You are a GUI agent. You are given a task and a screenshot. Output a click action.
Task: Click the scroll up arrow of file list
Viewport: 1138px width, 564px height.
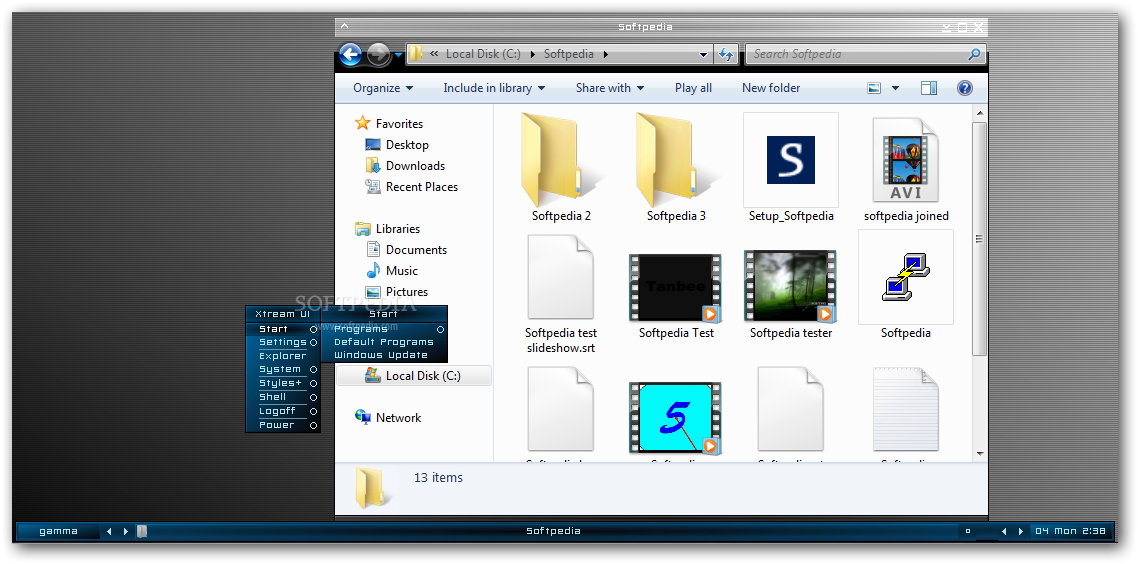(980, 113)
